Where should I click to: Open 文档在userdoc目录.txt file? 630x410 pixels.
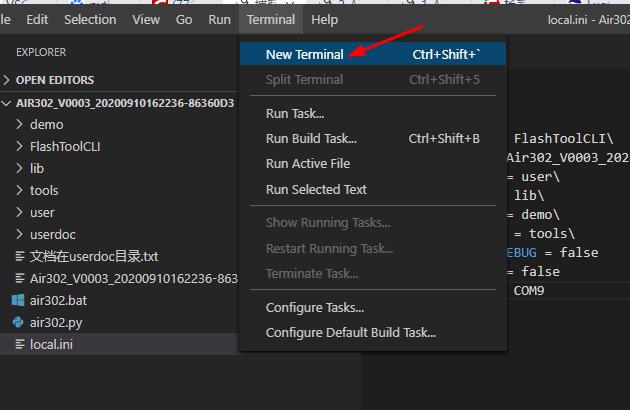[x=119, y=256]
